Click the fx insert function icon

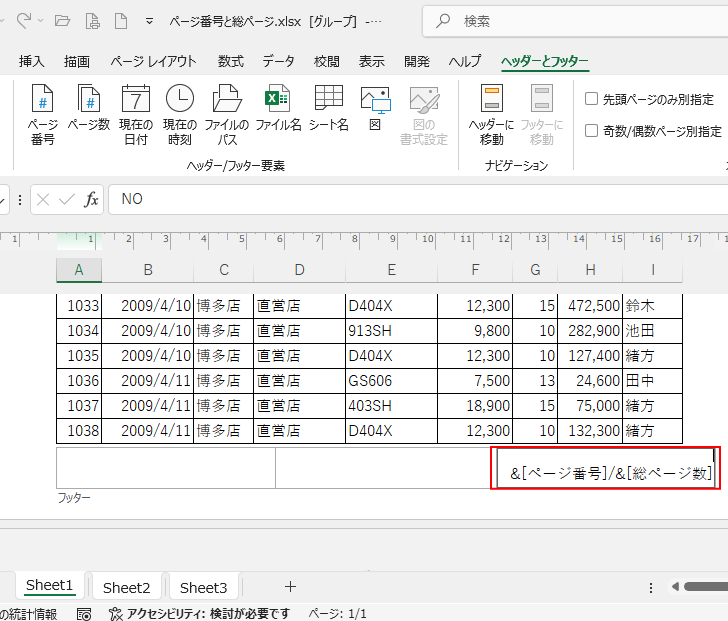point(91,200)
